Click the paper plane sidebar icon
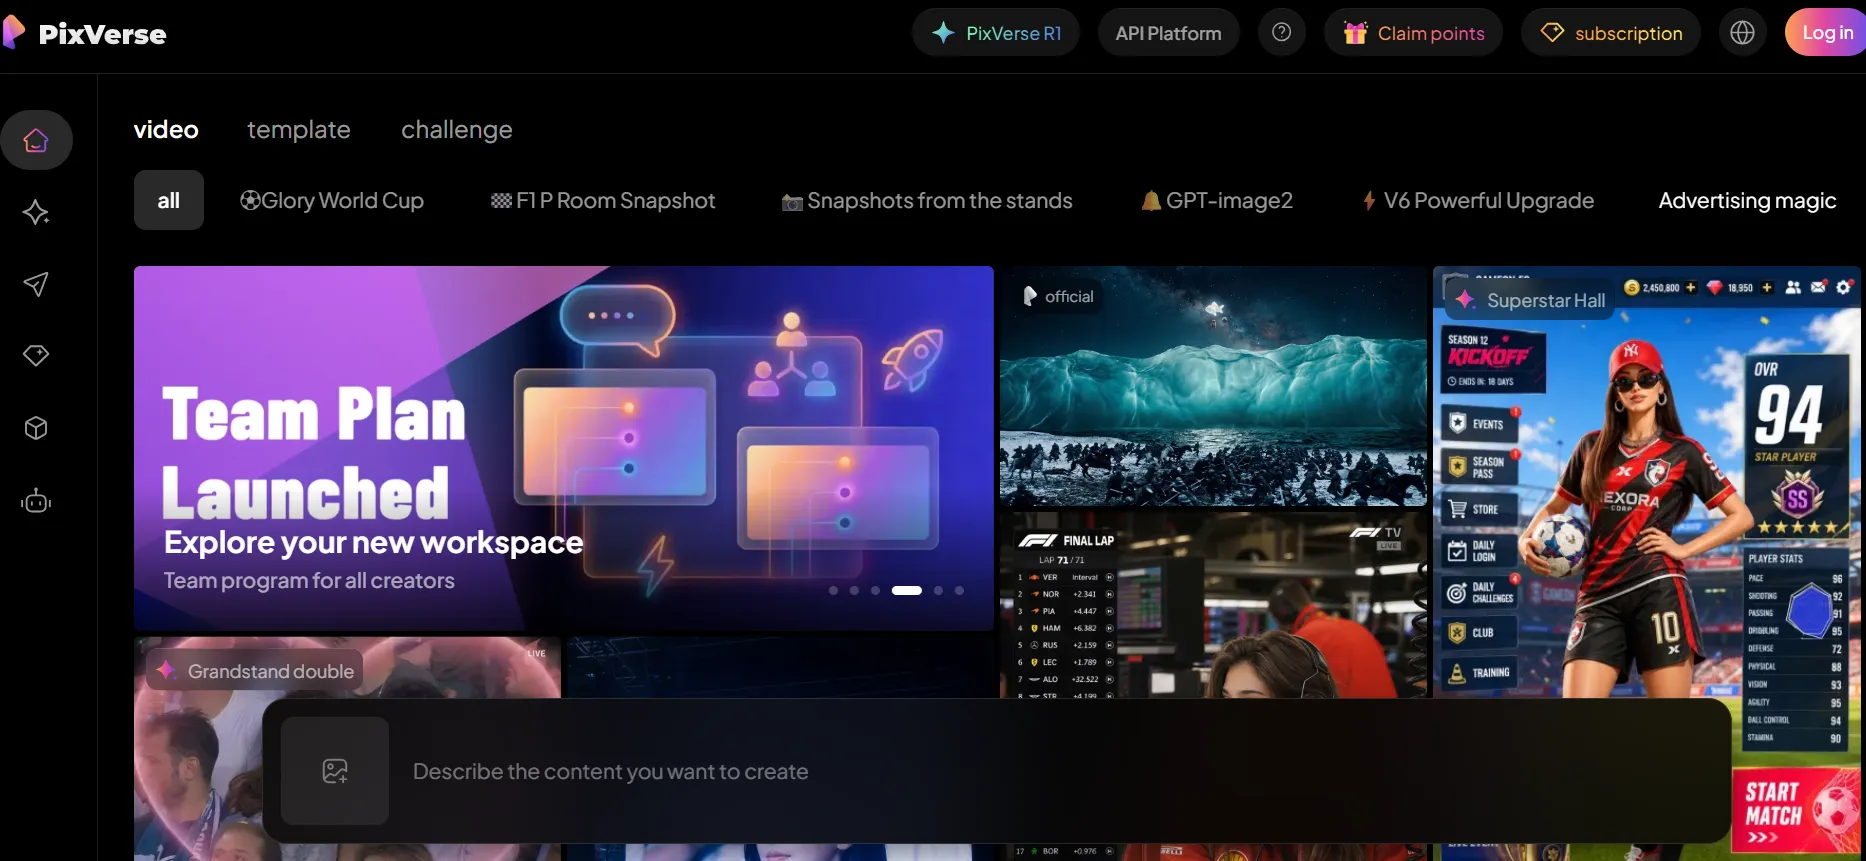This screenshot has width=1866, height=861. [x=36, y=284]
